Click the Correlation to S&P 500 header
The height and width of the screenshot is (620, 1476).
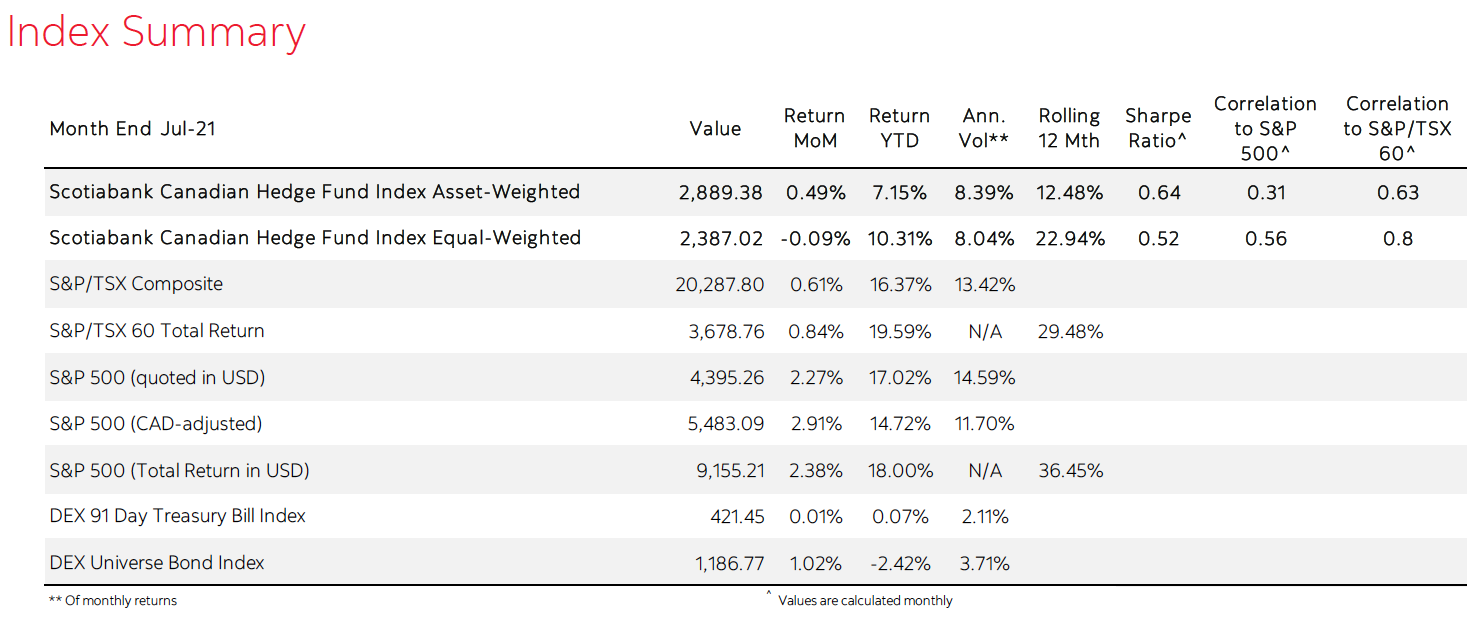tap(1265, 129)
